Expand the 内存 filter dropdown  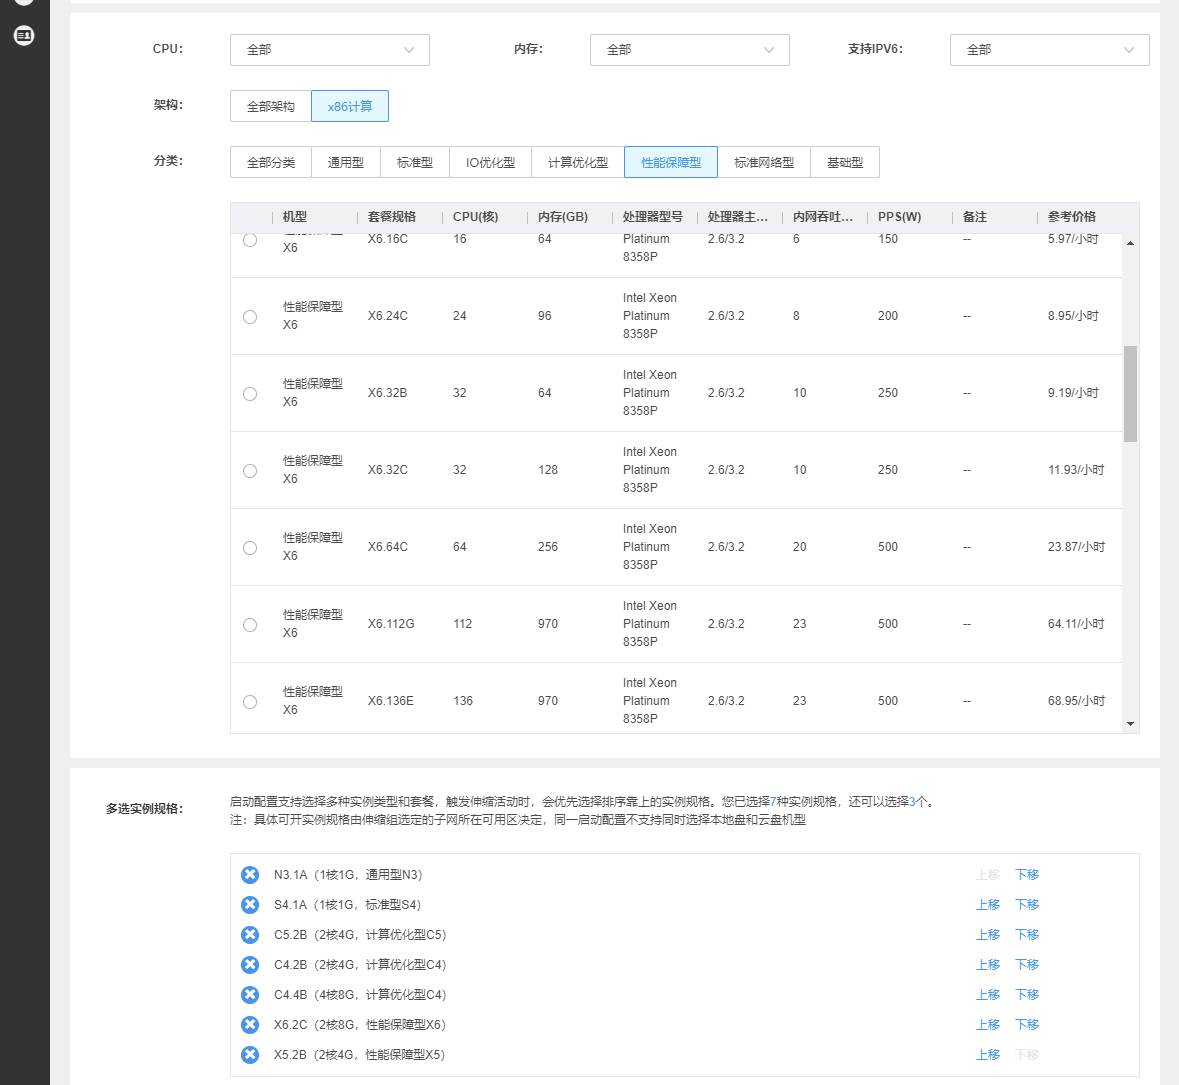pyautogui.click(x=689, y=50)
